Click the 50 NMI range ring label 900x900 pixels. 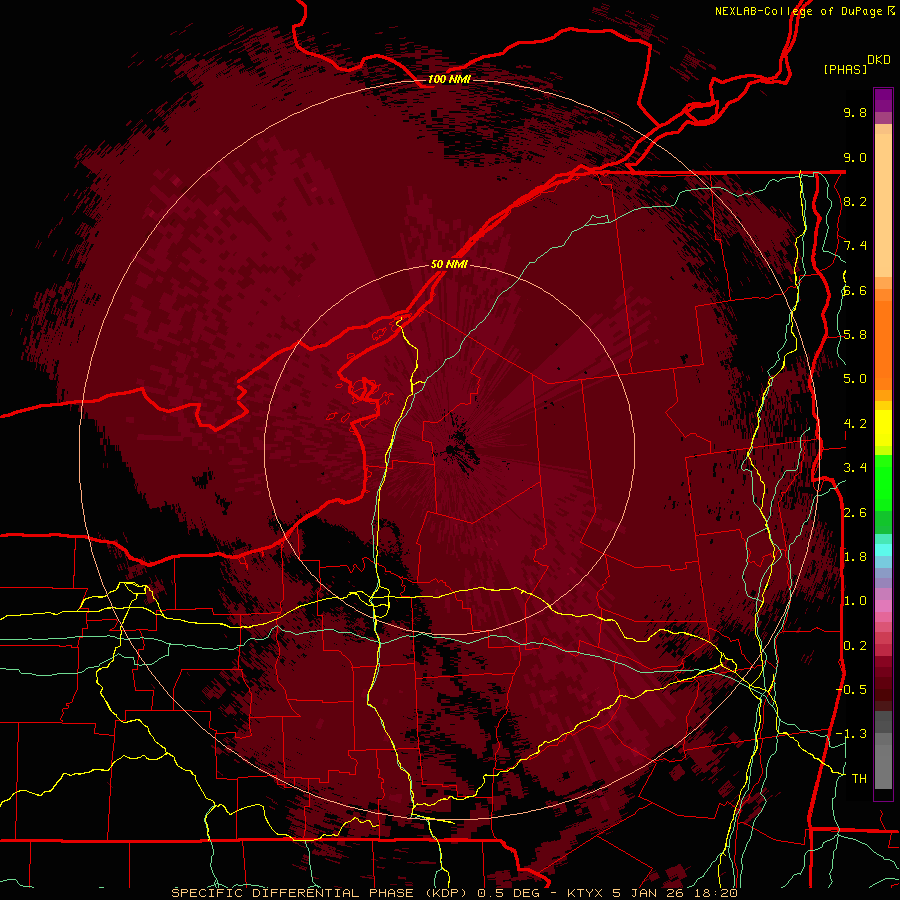[449, 264]
